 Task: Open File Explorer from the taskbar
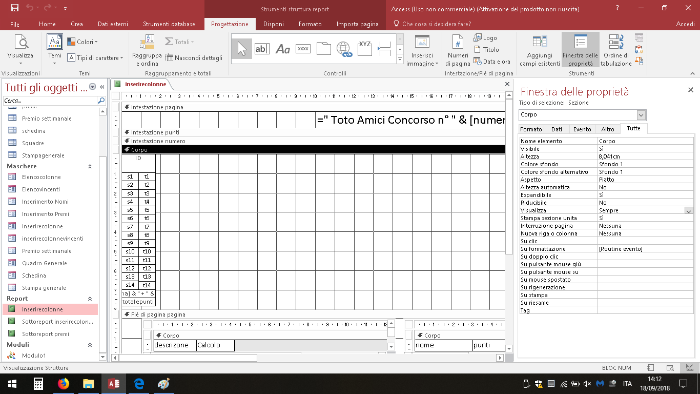tap(88, 384)
